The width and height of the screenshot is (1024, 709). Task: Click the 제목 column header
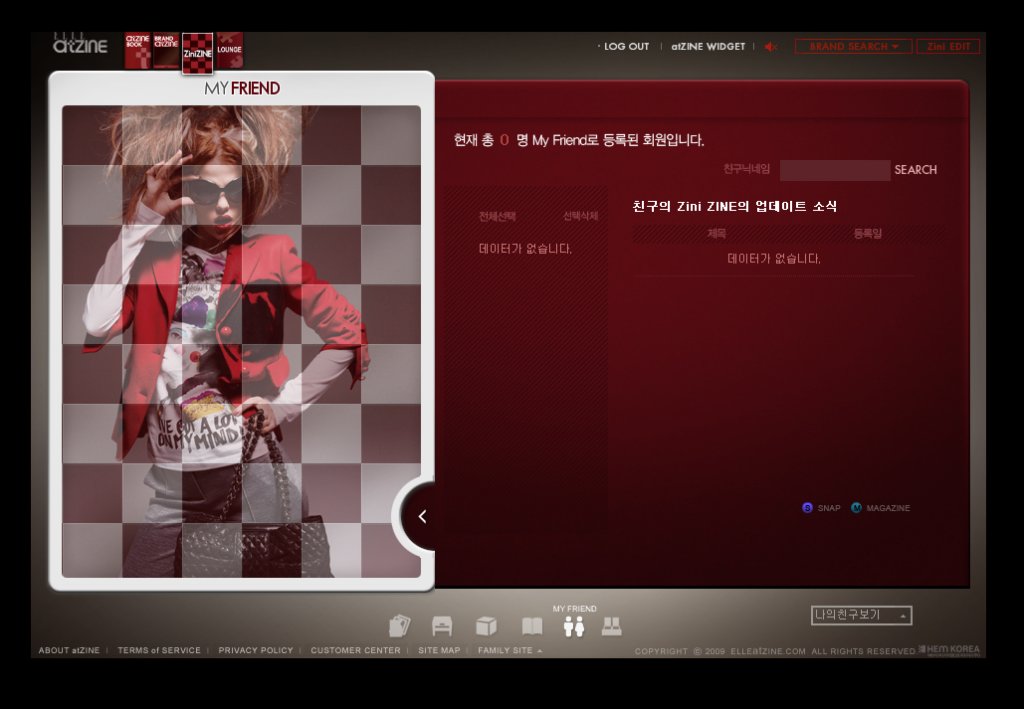pos(716,233)
